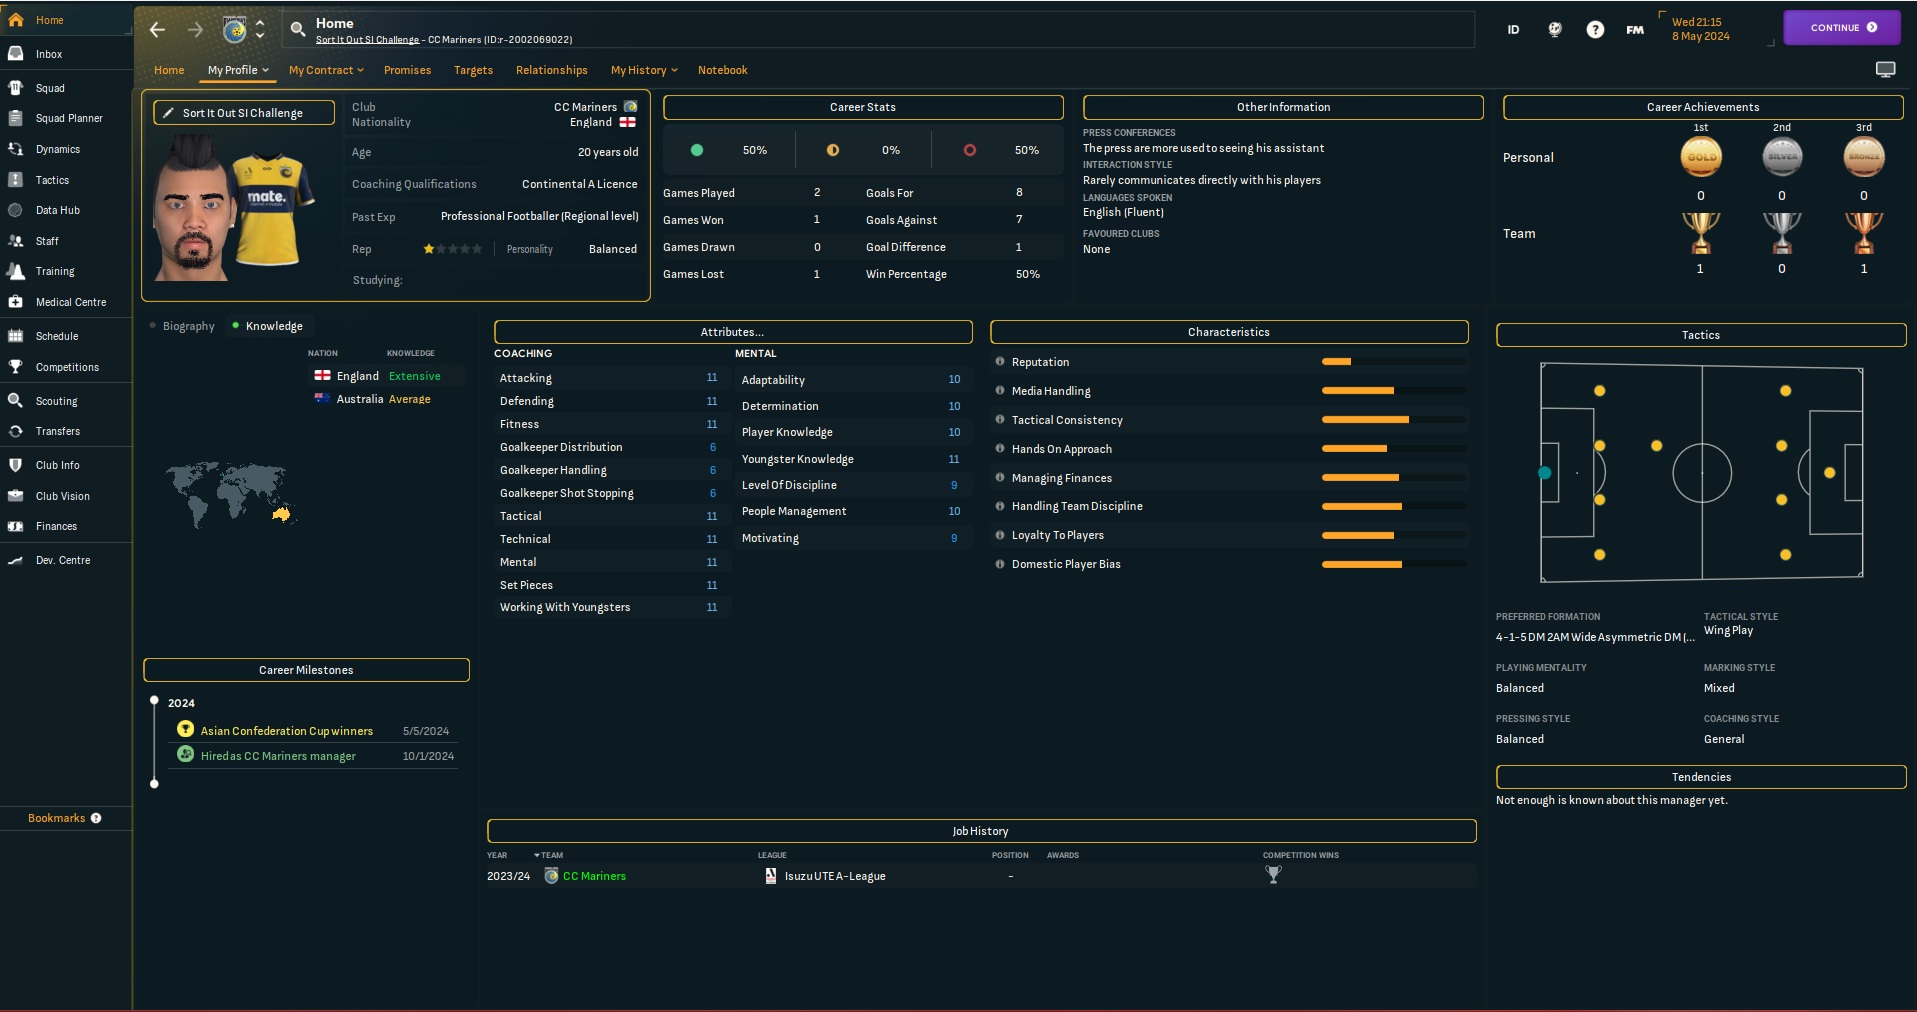Open the Data Hub icon
1917x1012 pixels.
pyautogui.click(x=16, y=210)
